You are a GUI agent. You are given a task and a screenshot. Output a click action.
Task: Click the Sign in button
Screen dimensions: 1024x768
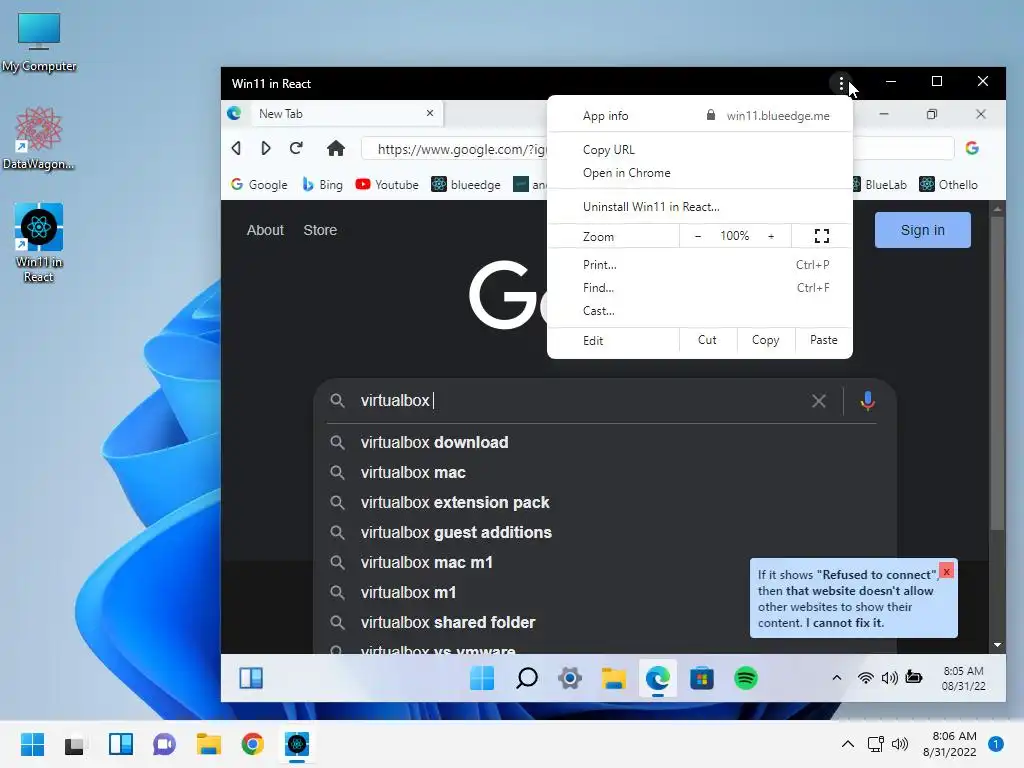[x=922, y=230]
